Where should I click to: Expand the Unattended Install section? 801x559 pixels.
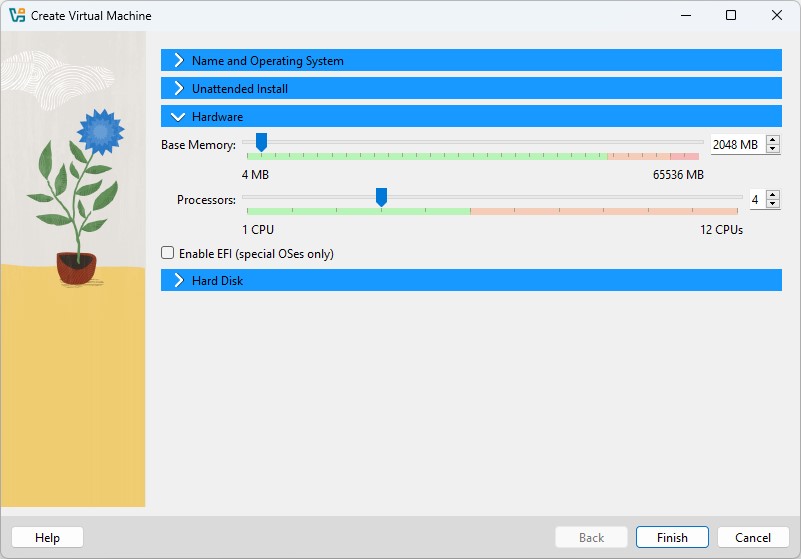click(x=471, y=88)
